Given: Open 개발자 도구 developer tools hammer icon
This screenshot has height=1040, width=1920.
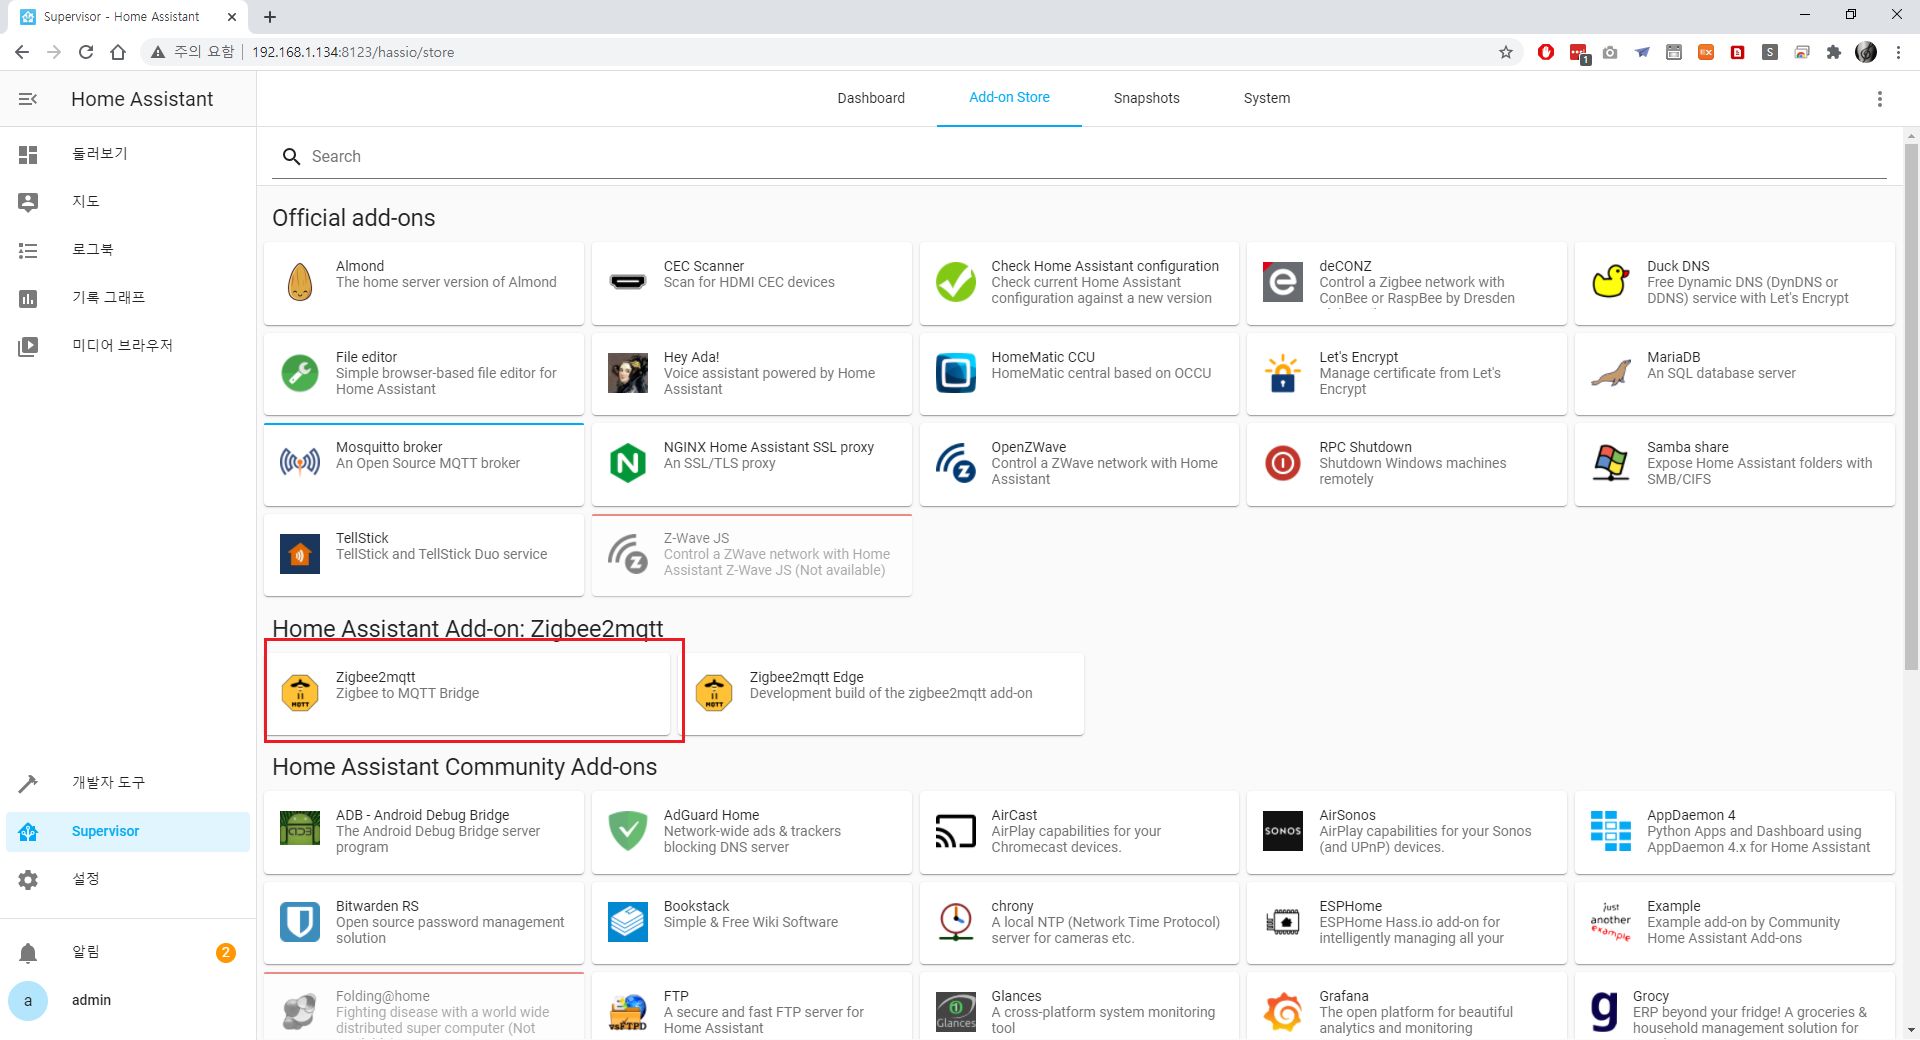Looking at the screenshot, I should tap(28, 783).
